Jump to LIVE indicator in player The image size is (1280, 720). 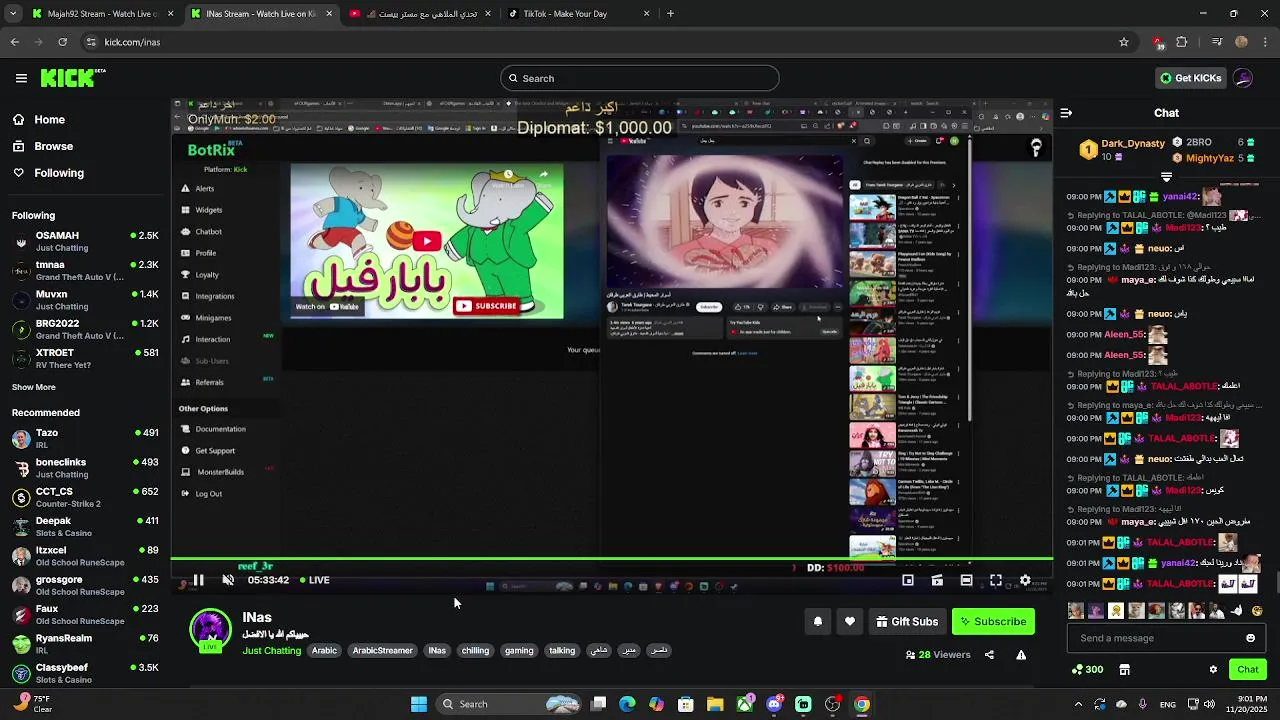[x=313, y=580]
